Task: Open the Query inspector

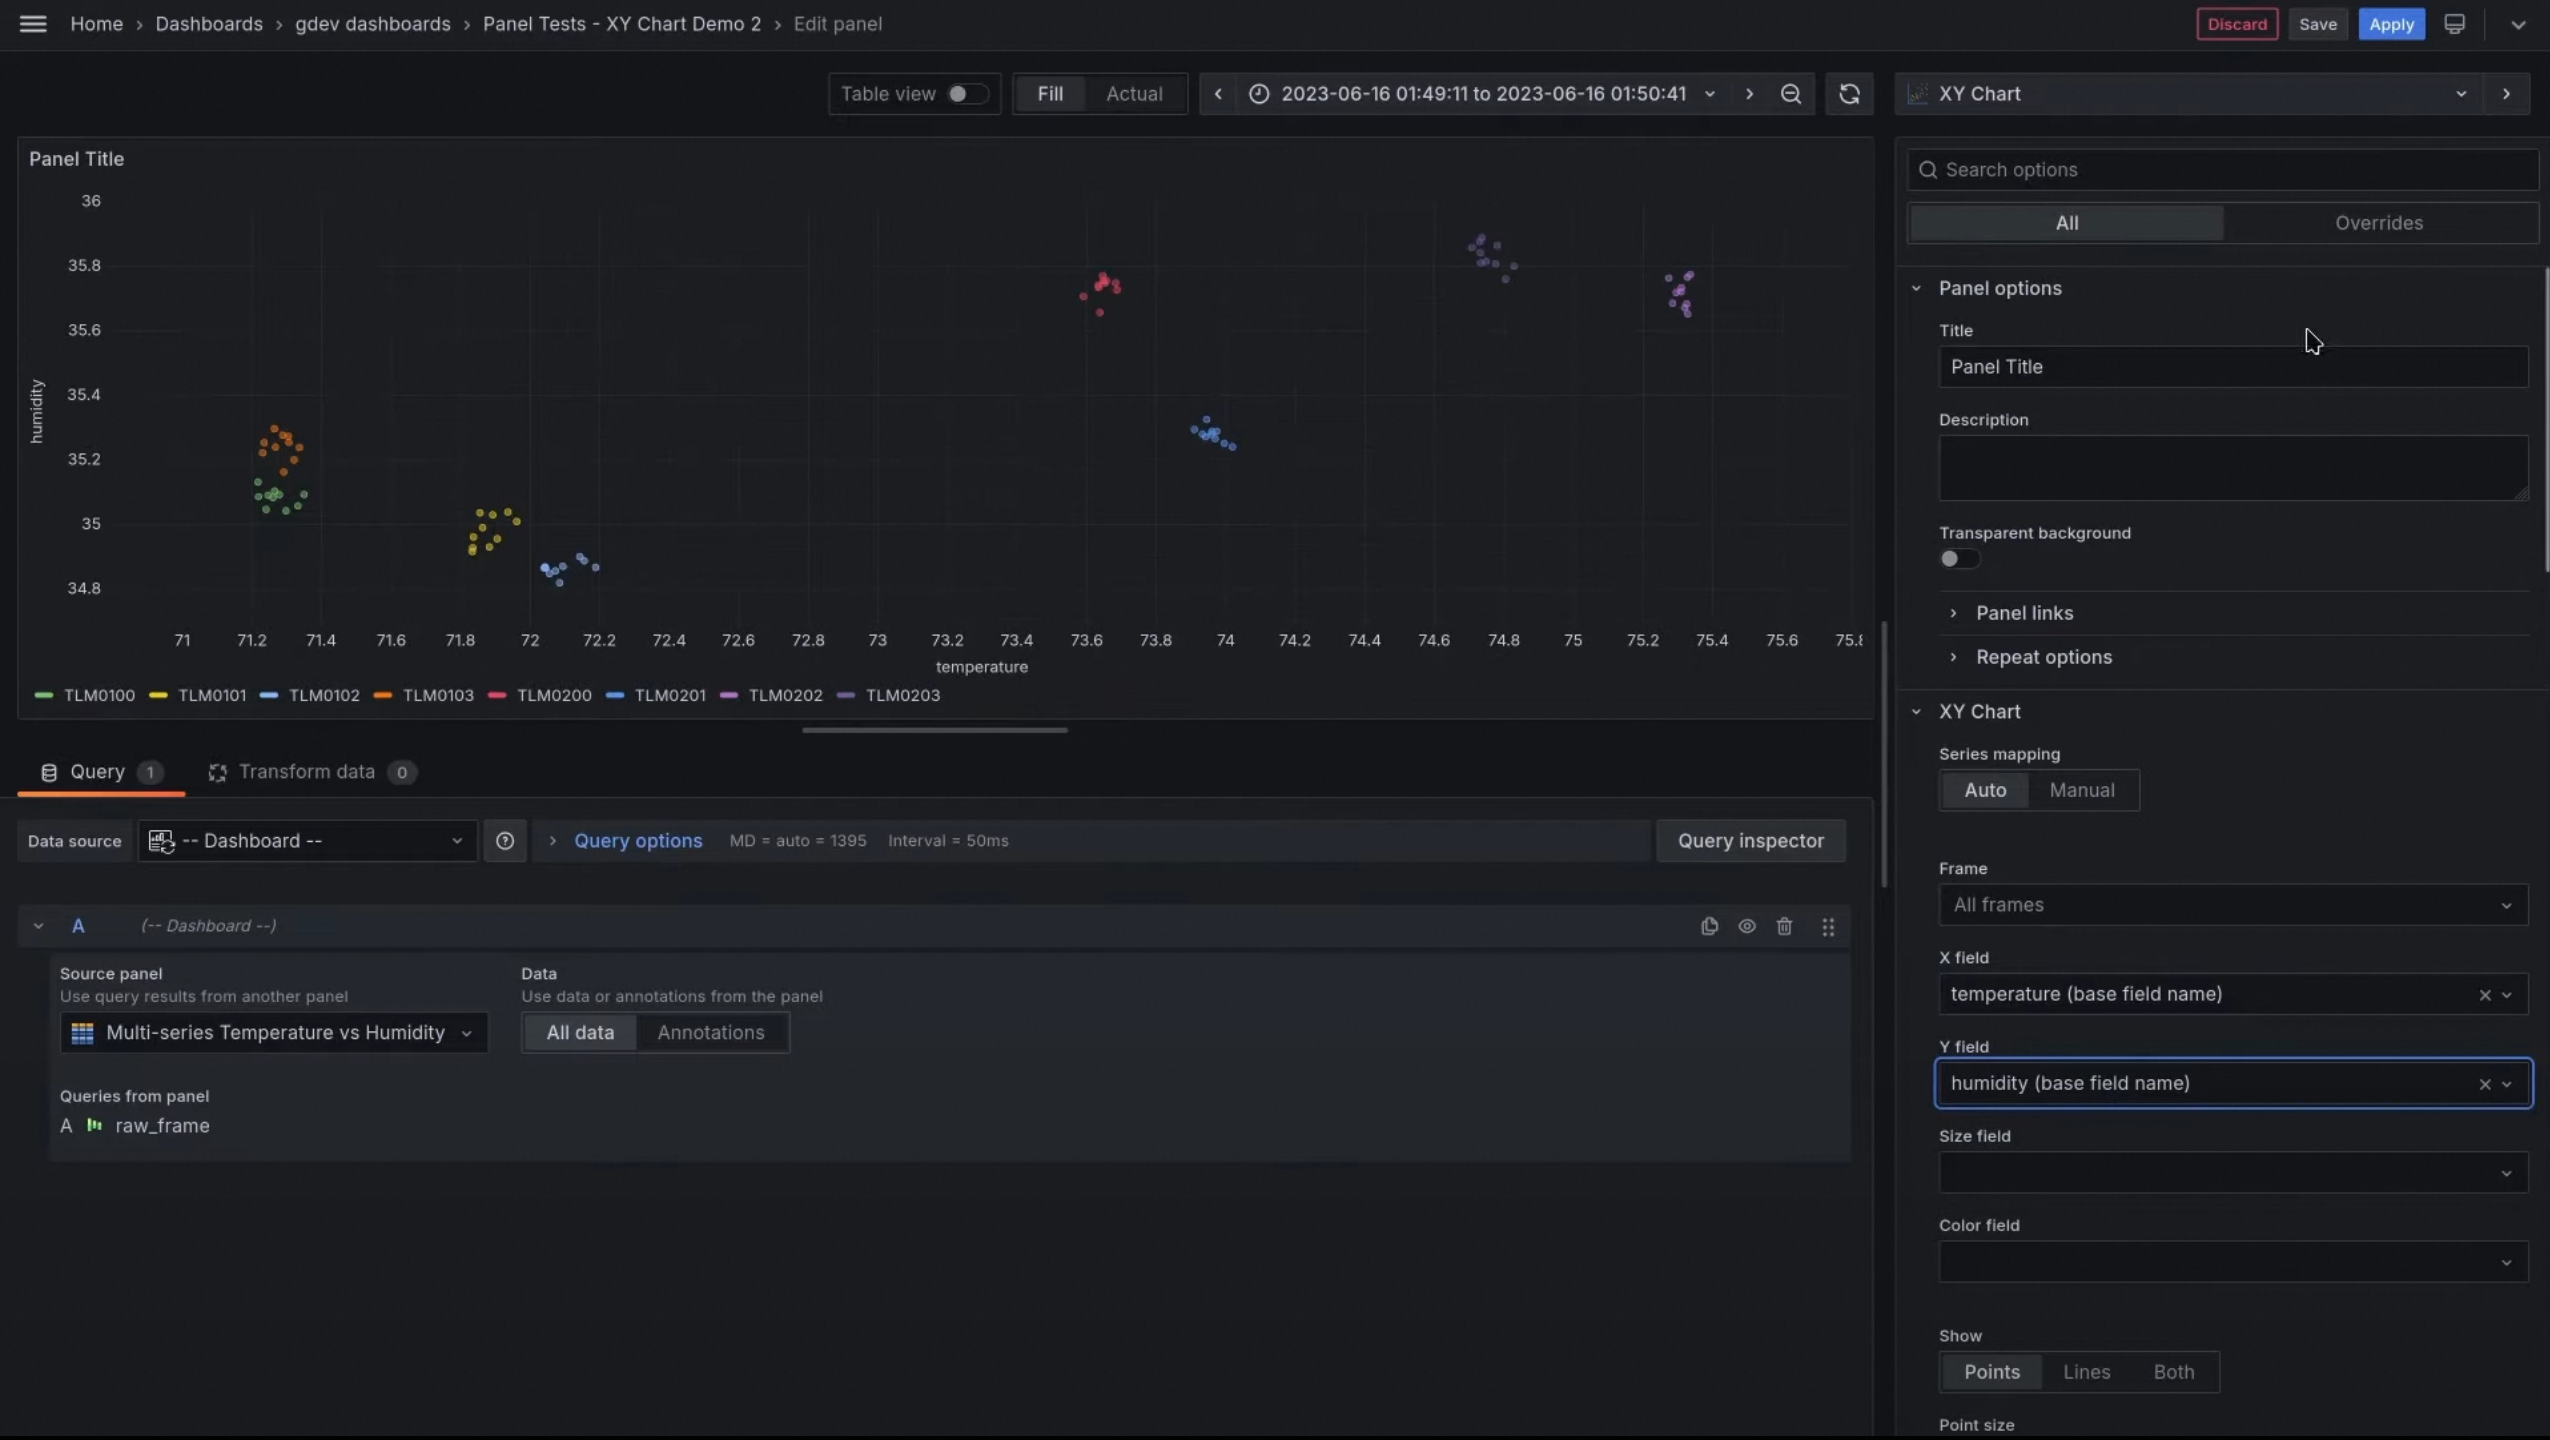Action: [x=1750, y=841]
